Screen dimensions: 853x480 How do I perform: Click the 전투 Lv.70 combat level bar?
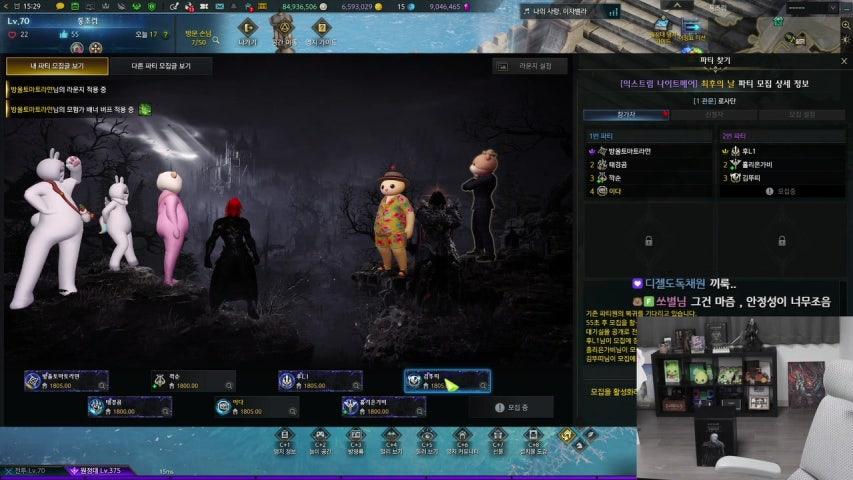click(30, 471)
